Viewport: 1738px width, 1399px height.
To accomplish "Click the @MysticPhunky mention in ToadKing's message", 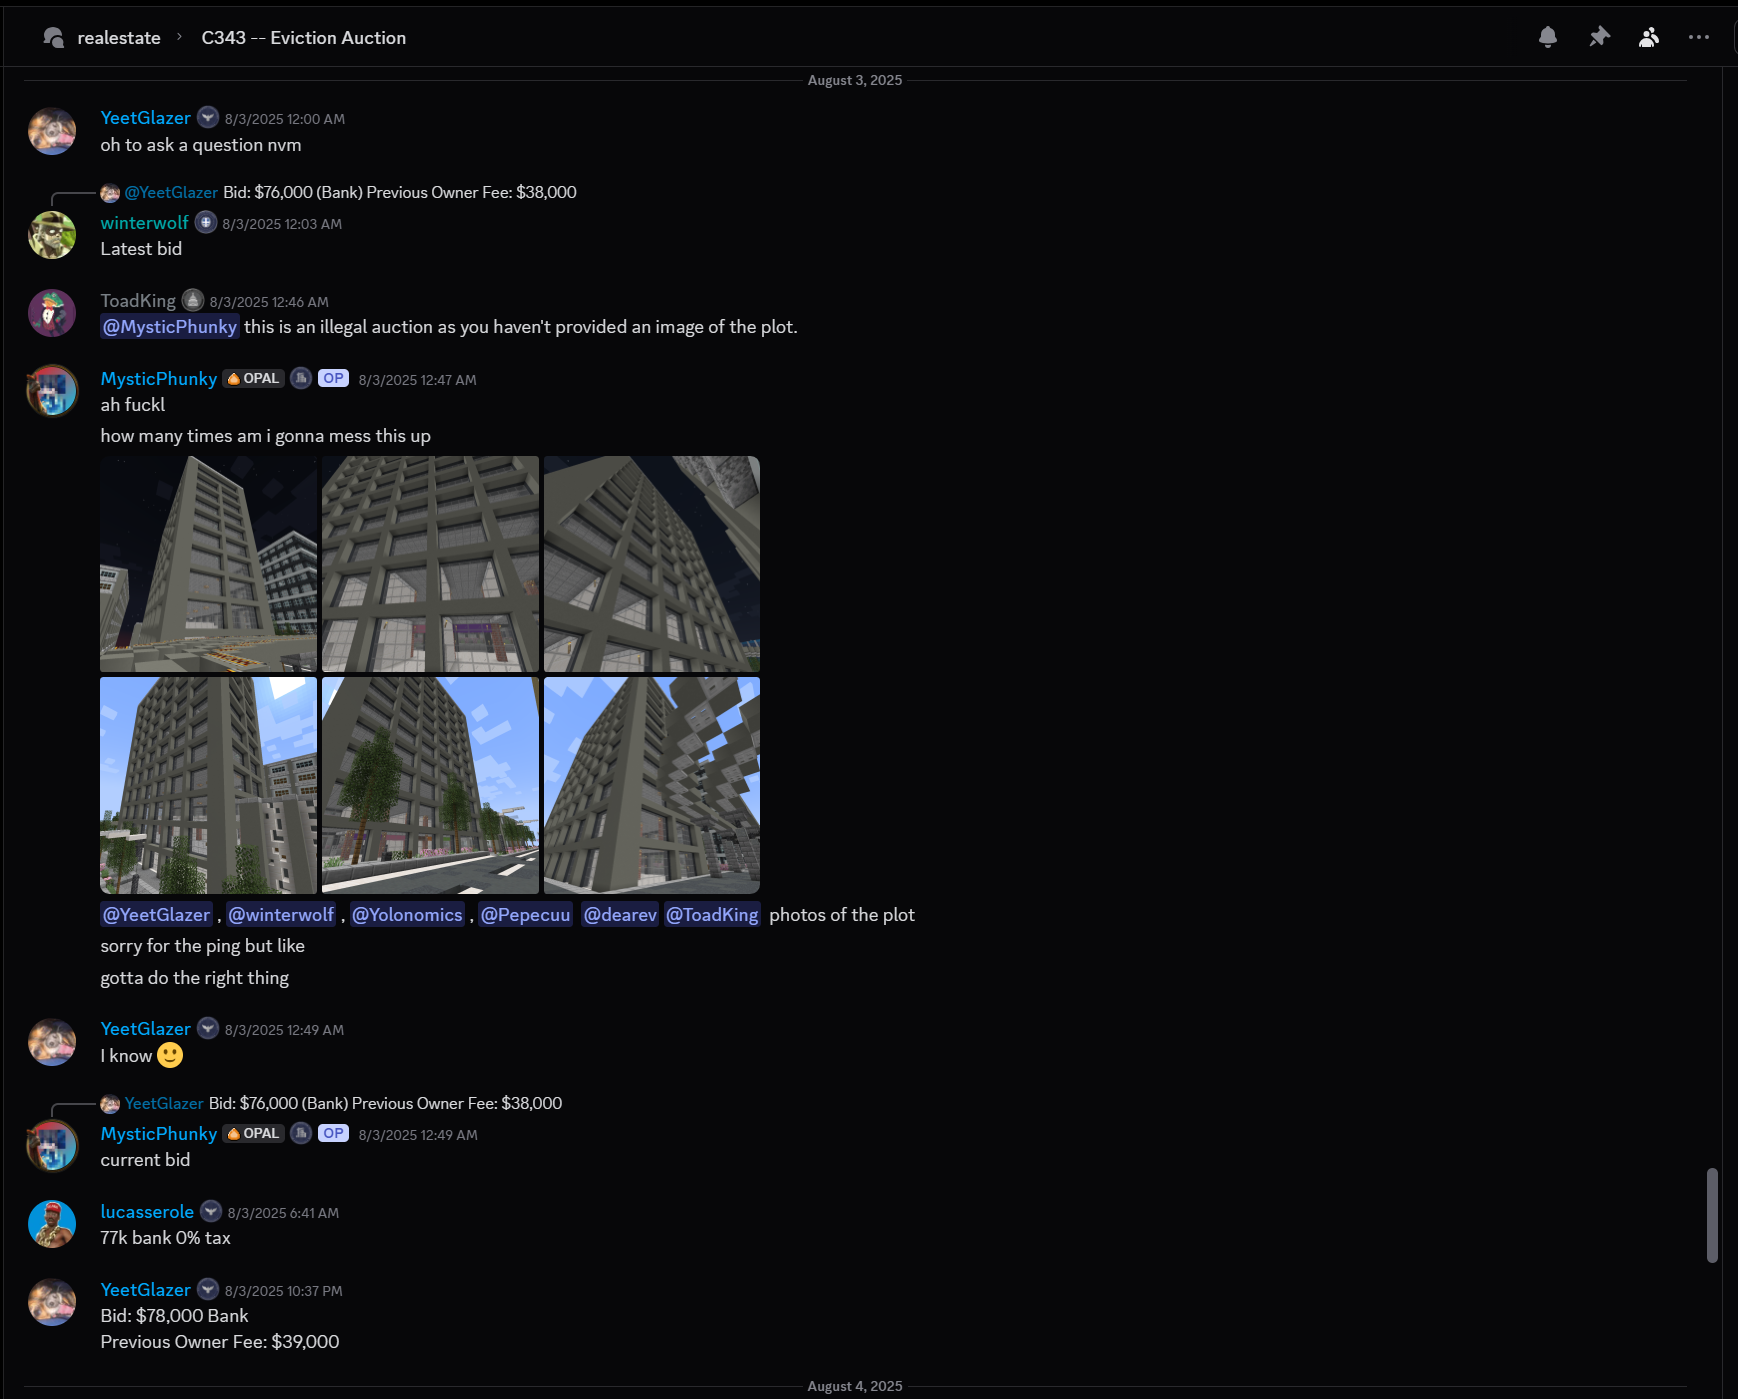I will pos(170,327).
